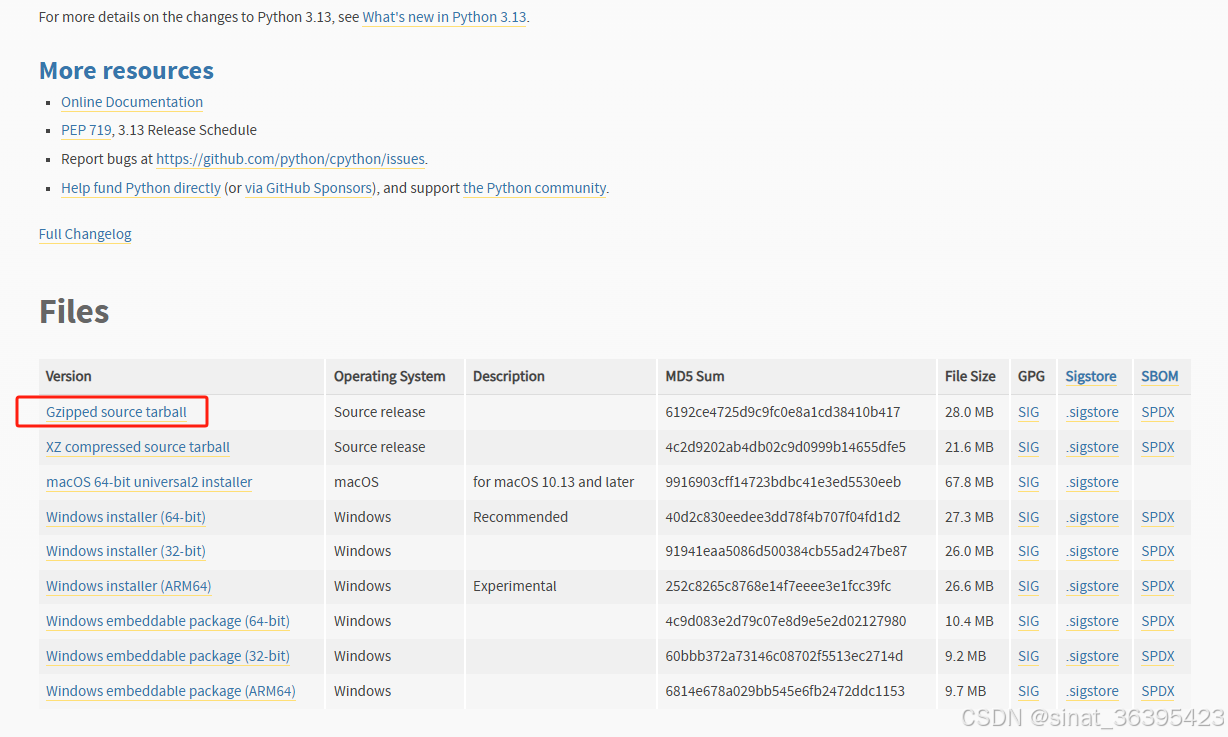Download Windows installer (64-bit)
The height and width of the screenshot is (737, 1228).
pyautogui.click(x=126, y=517)
